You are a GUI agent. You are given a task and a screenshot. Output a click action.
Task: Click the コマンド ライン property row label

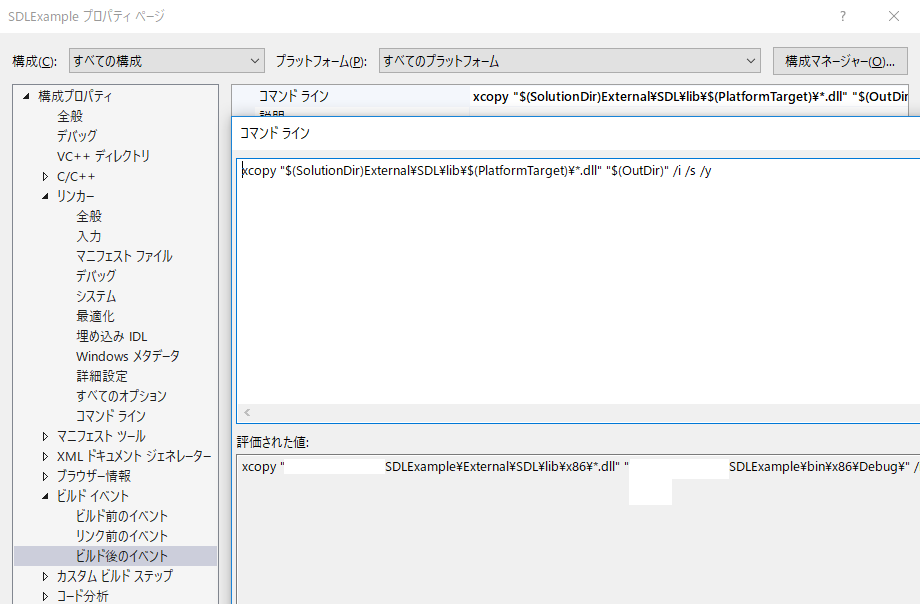click(294, 96)
